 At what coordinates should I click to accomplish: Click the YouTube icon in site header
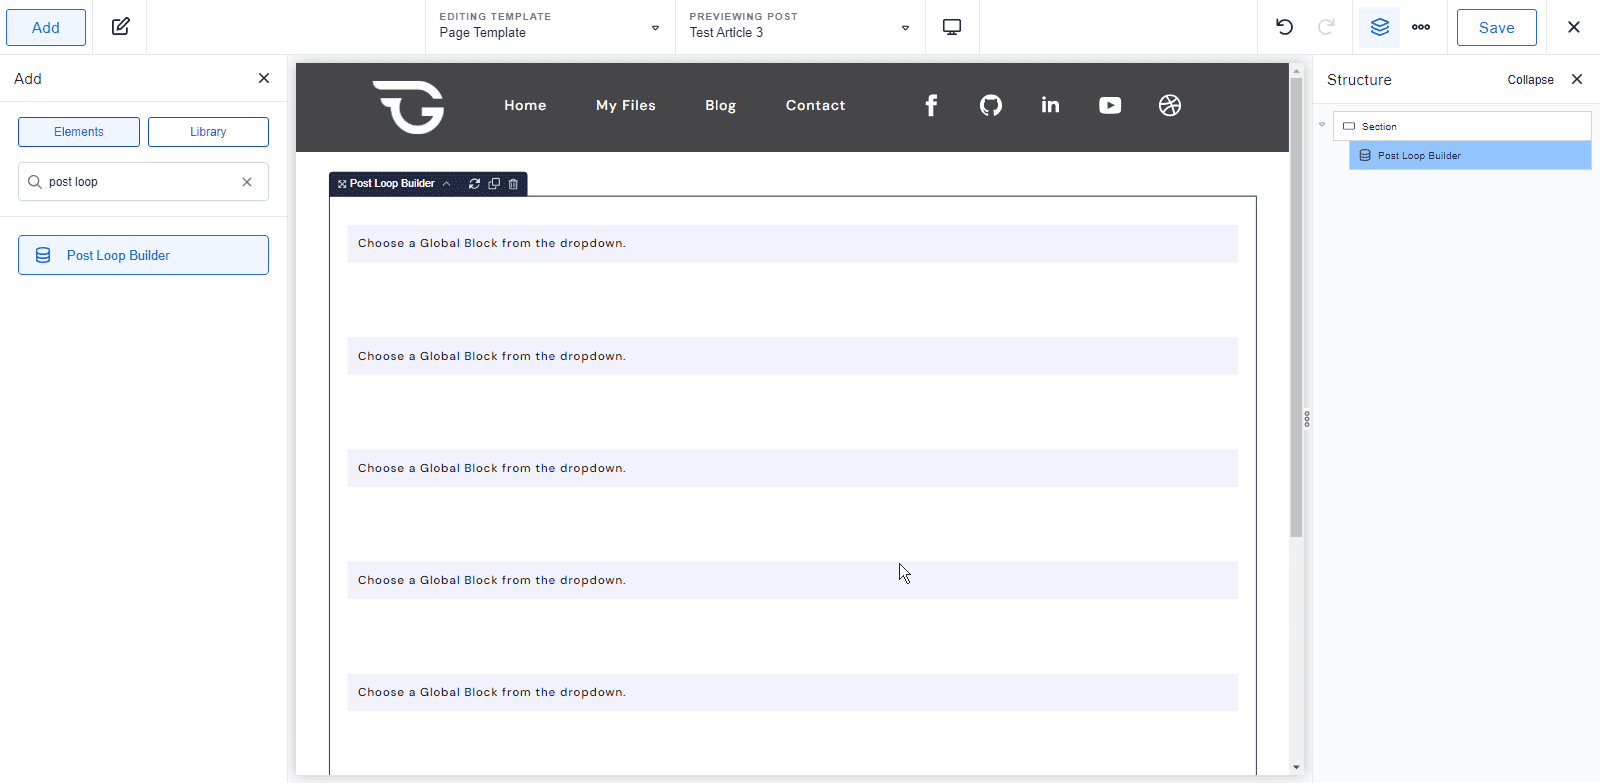pyautogui.click(x=1110, y=105)
